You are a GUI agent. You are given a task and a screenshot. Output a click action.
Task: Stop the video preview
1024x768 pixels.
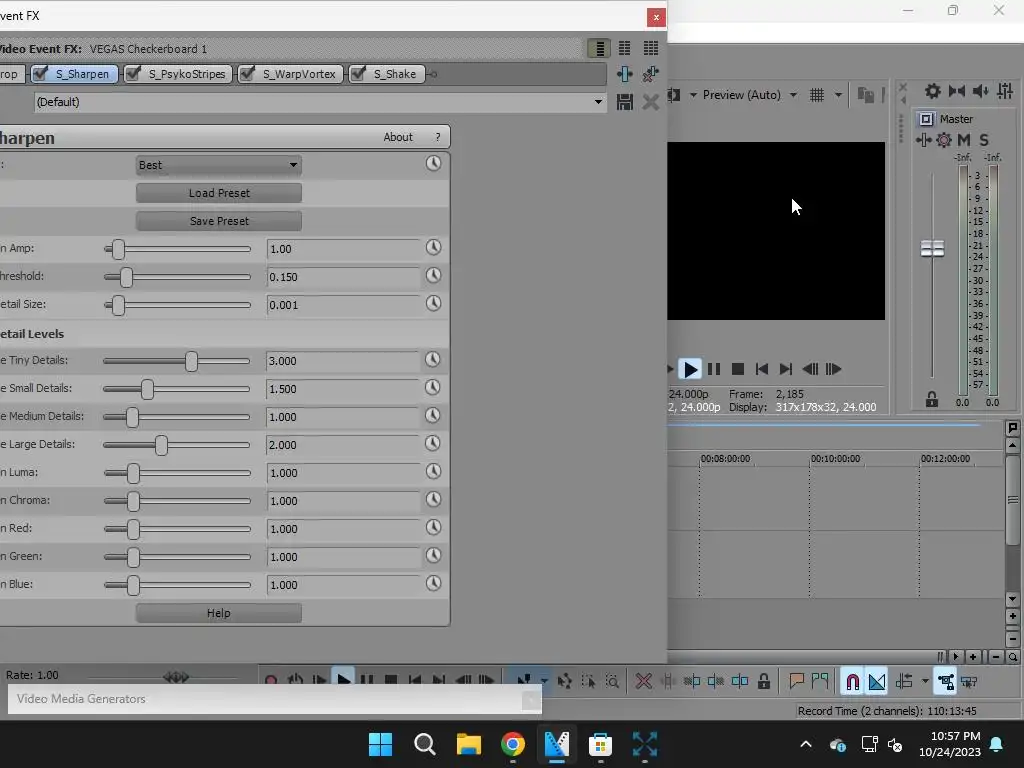[x=738, y=370]
